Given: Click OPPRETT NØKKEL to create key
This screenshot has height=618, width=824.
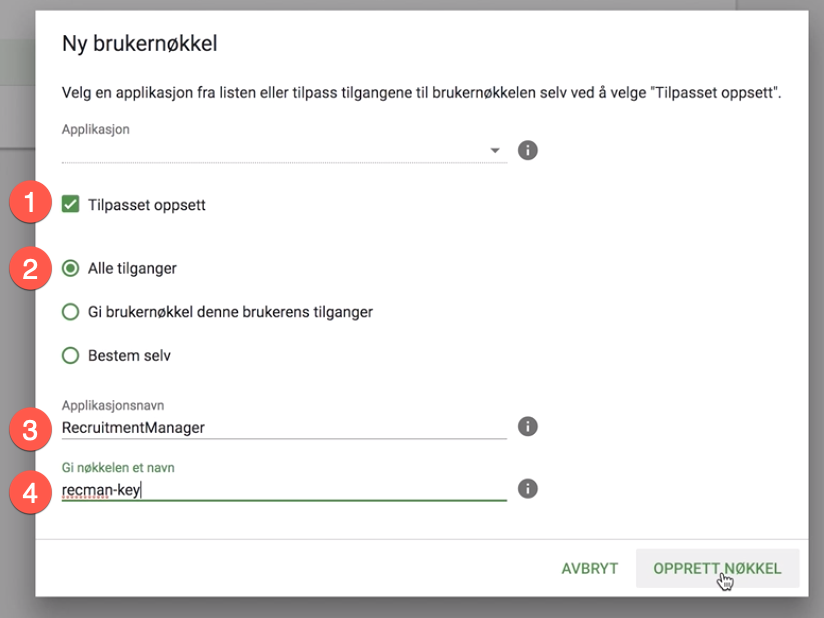Looking at the screenshot, I should [717, 568].
